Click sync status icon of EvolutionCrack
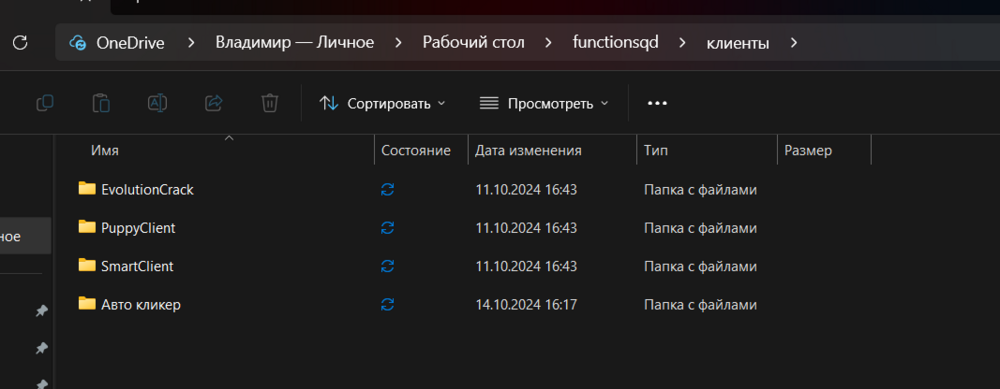 click(387, 189)
